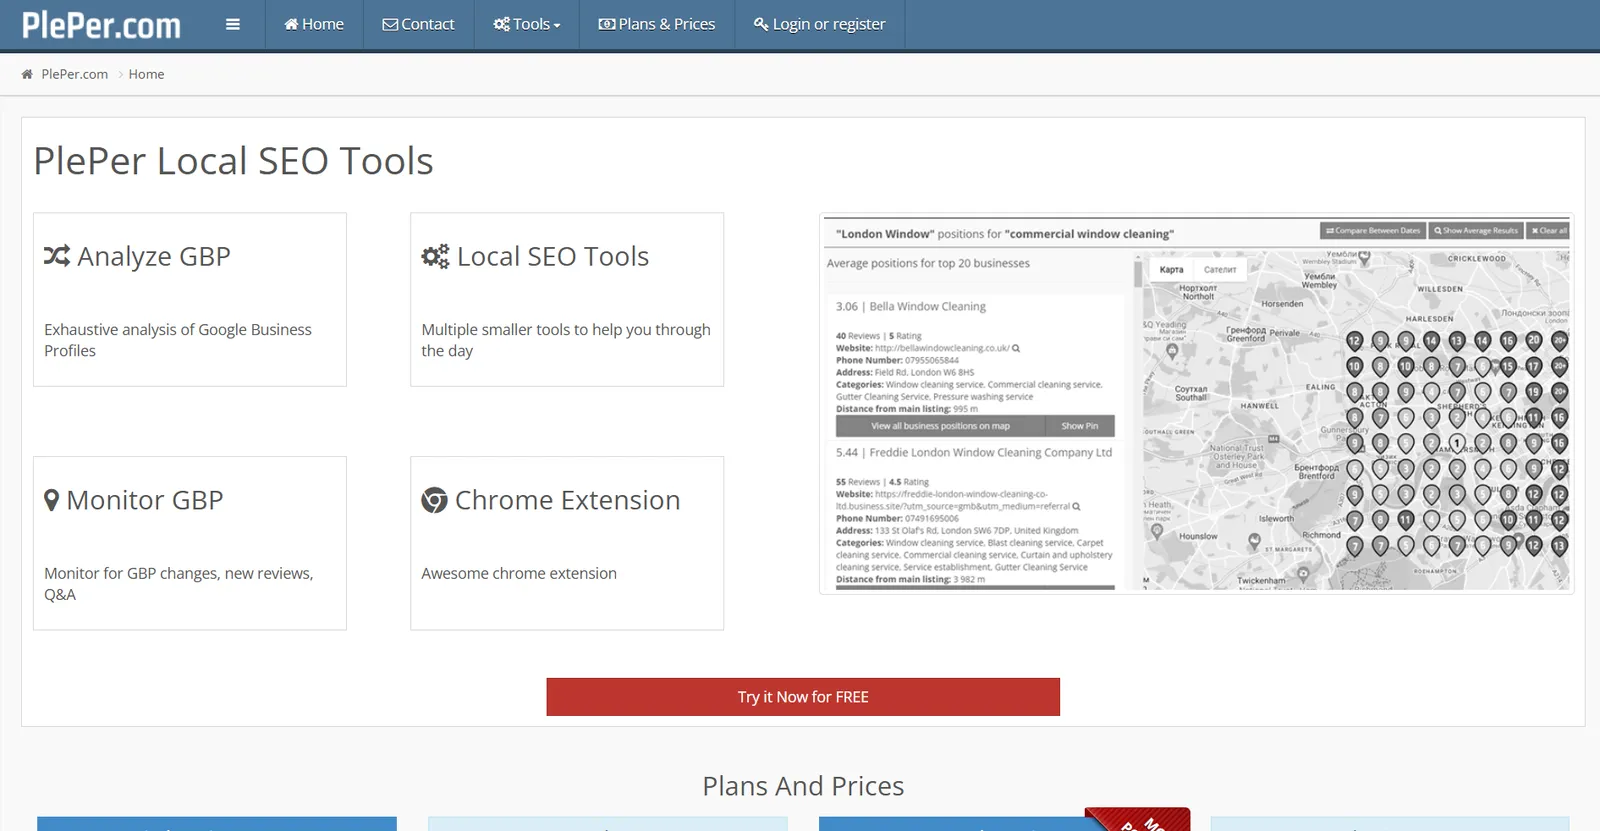Viewport: 1600px width, 831px height.
Task: Click the map pin icon on Monitor GBP
Action: tap(52, 500)
